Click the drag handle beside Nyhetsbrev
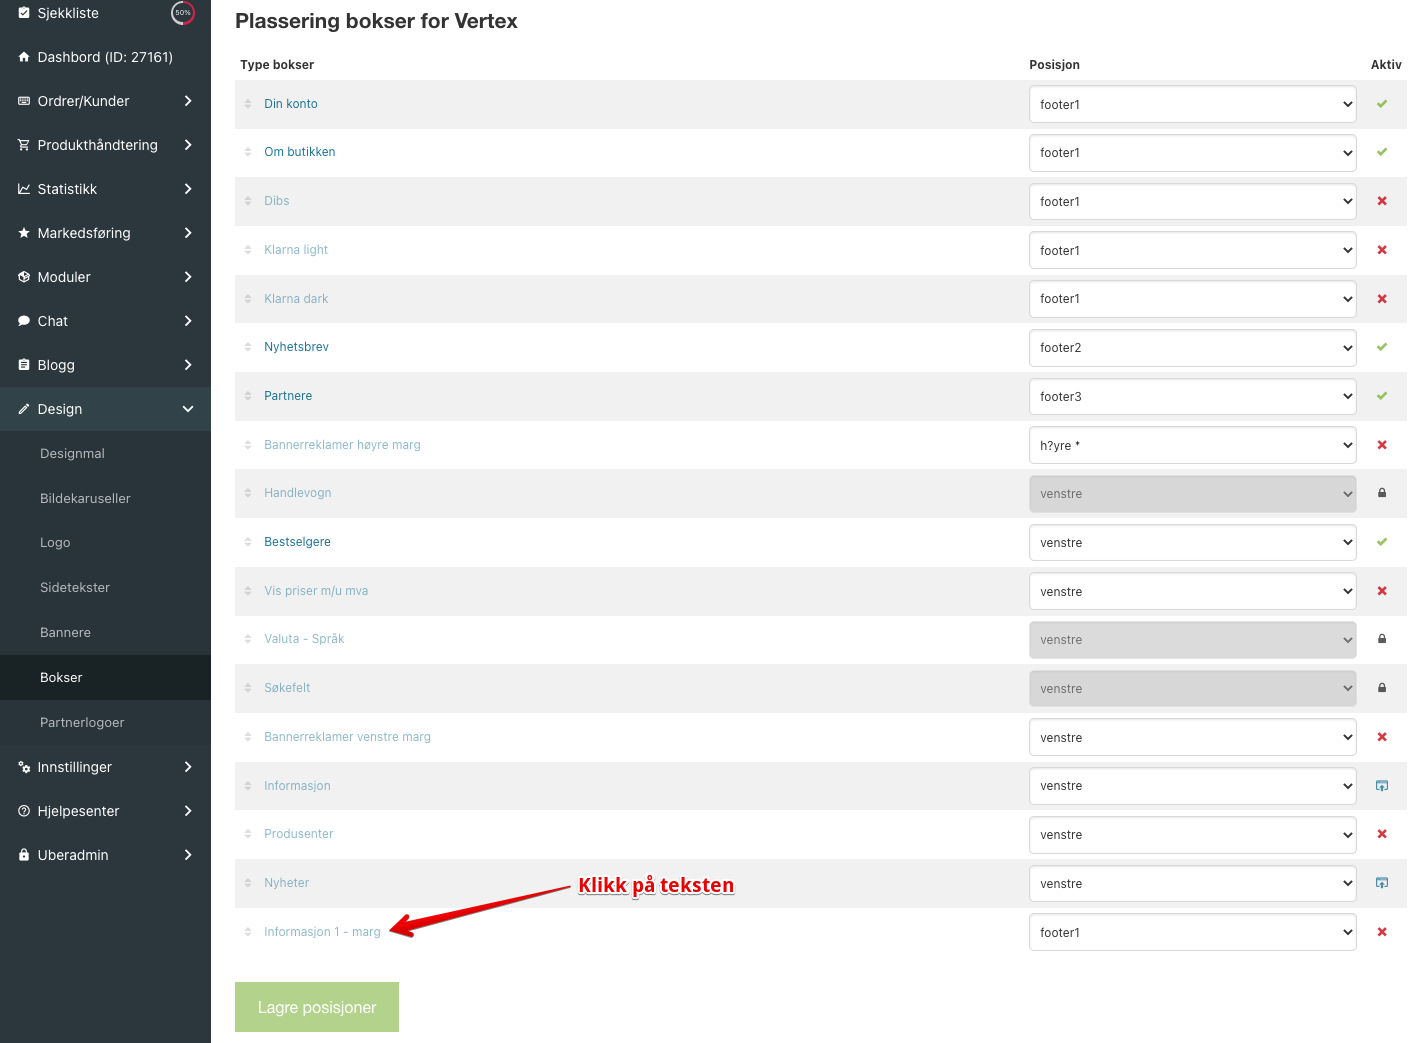This screenshot has height=1043, width=1426. point(248,347)
